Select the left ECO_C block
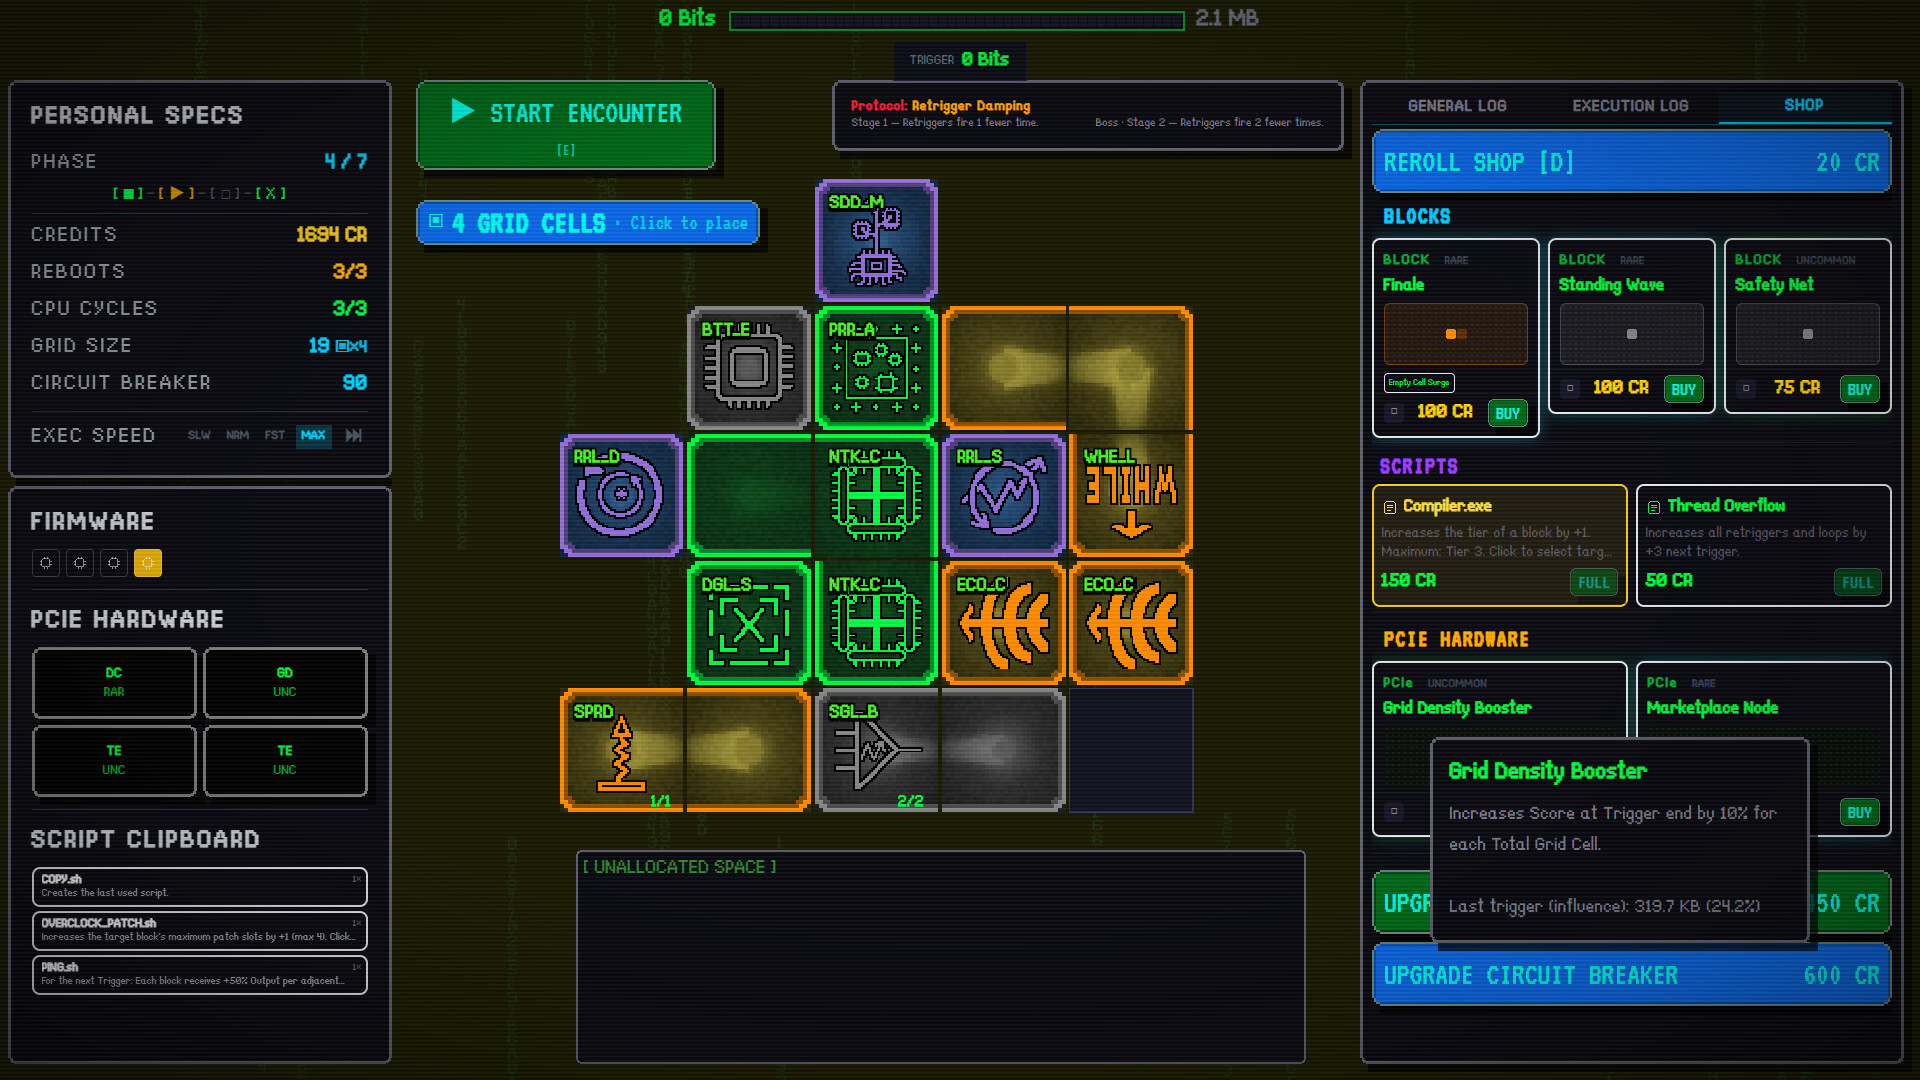Image resolution: width=1920 pixels, height=1080 pixels. (1004, 623)
